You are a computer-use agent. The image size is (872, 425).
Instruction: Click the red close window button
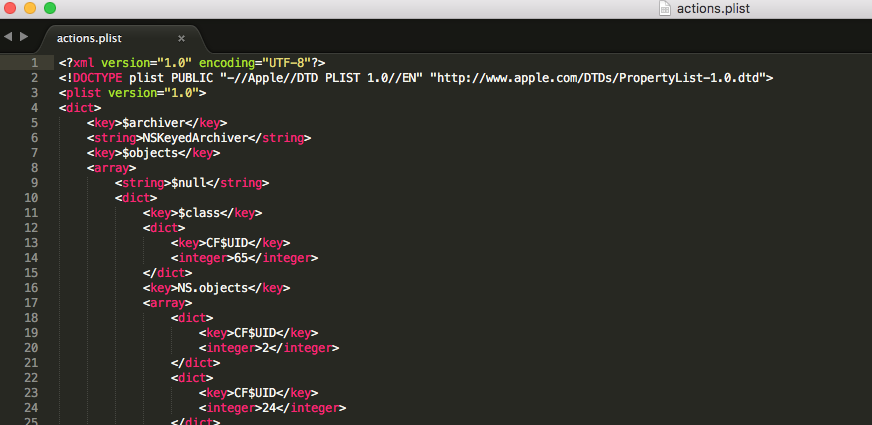coord(10,8)
